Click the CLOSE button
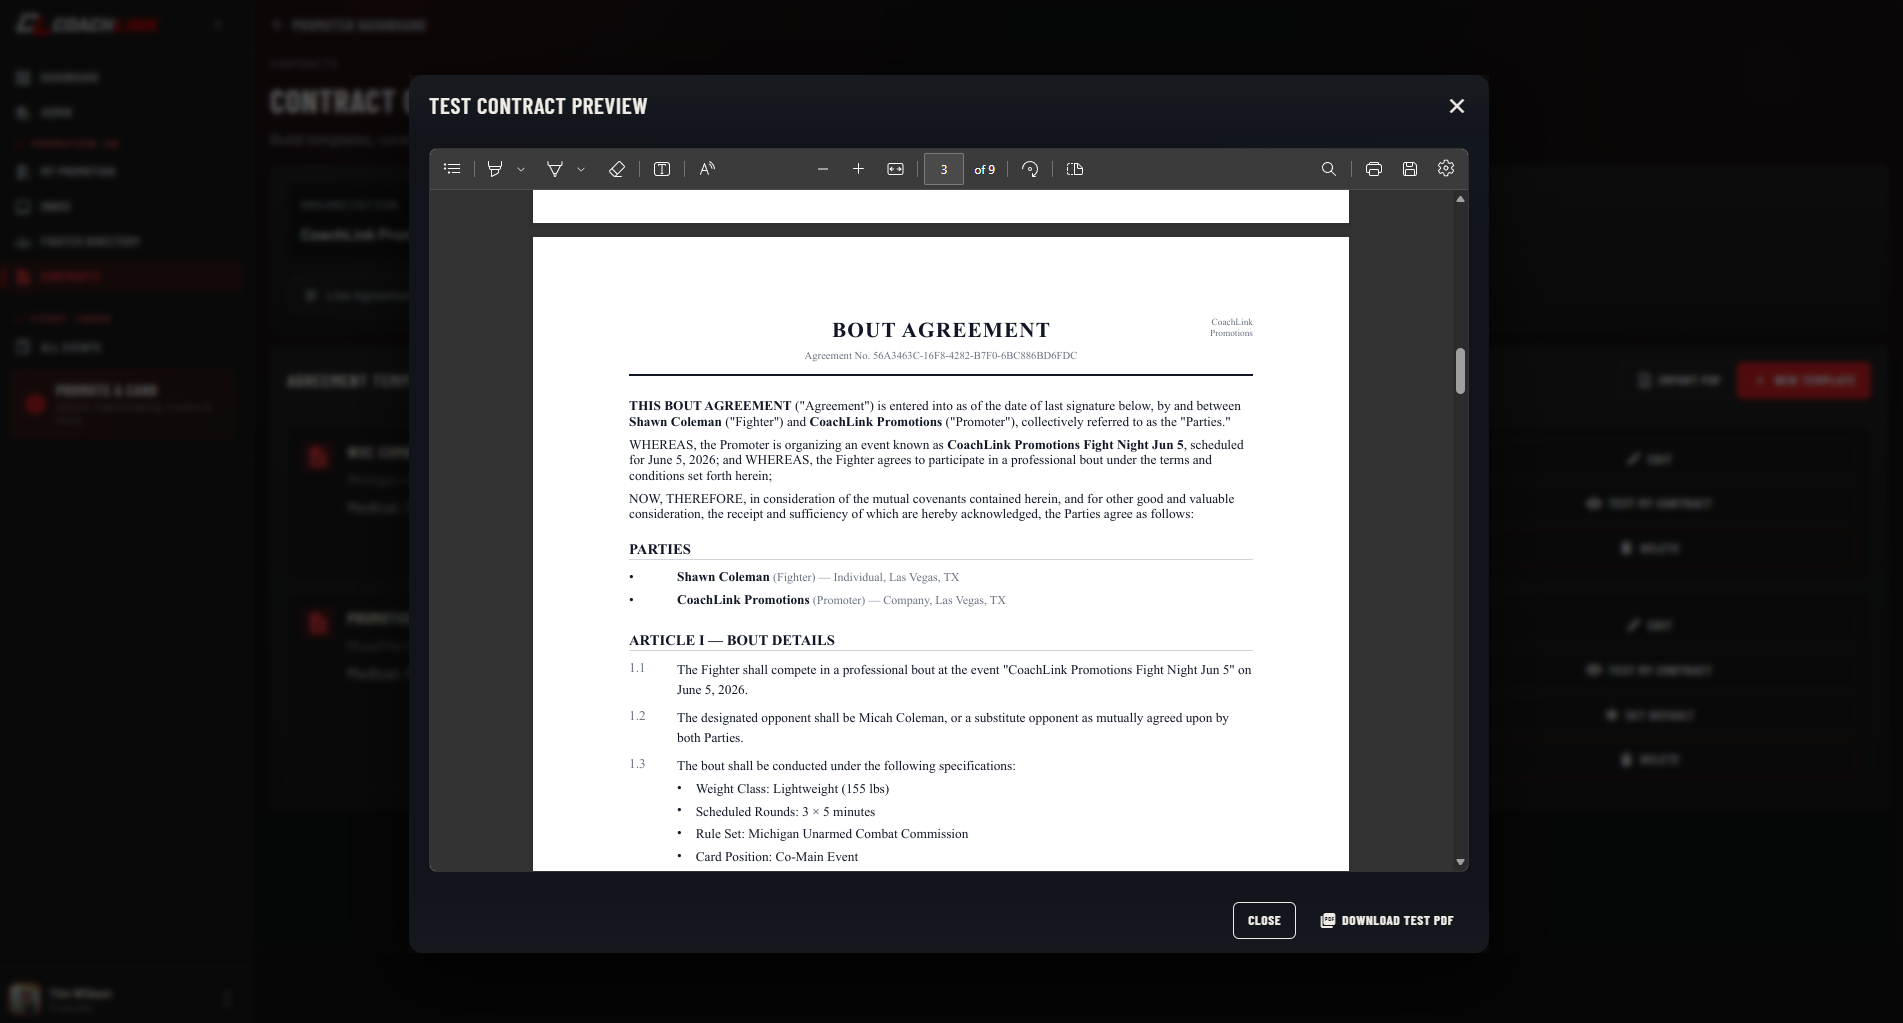 [1264, 920]
